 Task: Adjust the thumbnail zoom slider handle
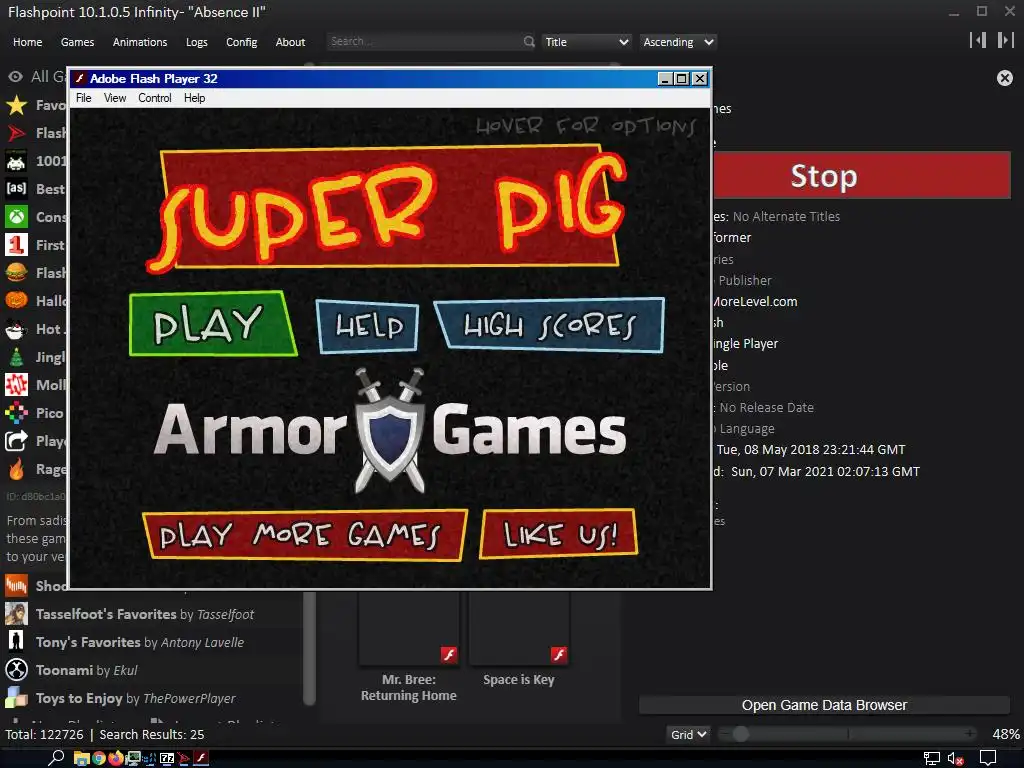pyautogui.click(x=741, y=734)
